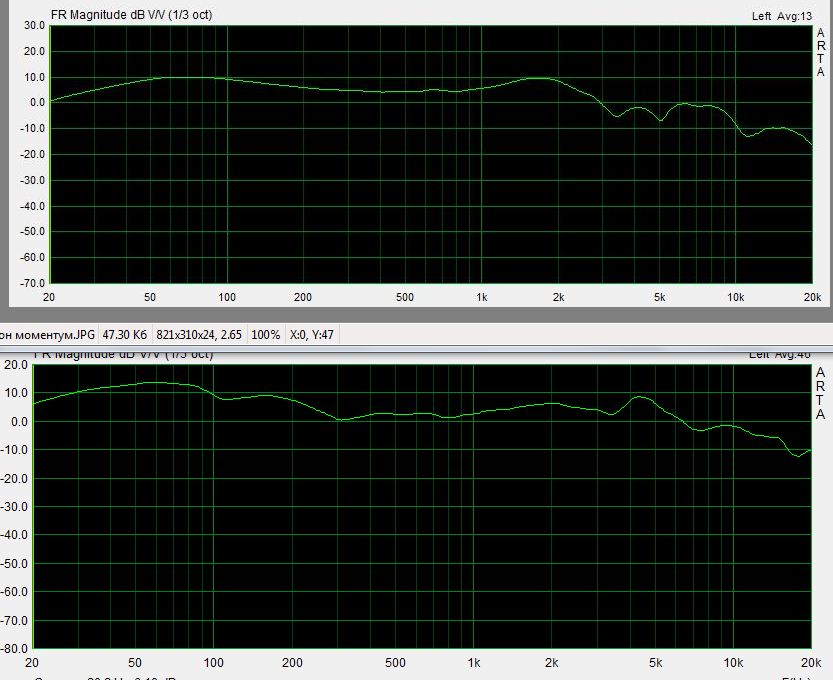
Task: Click the 10k label under the top graph
Action: coord(736,297)
